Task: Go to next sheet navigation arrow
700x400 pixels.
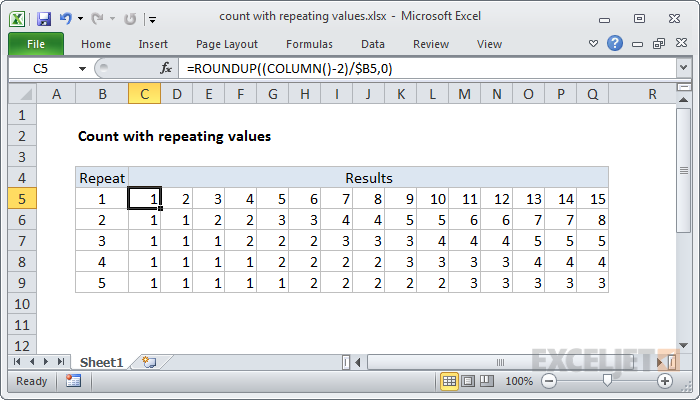Action: (46, 362)
